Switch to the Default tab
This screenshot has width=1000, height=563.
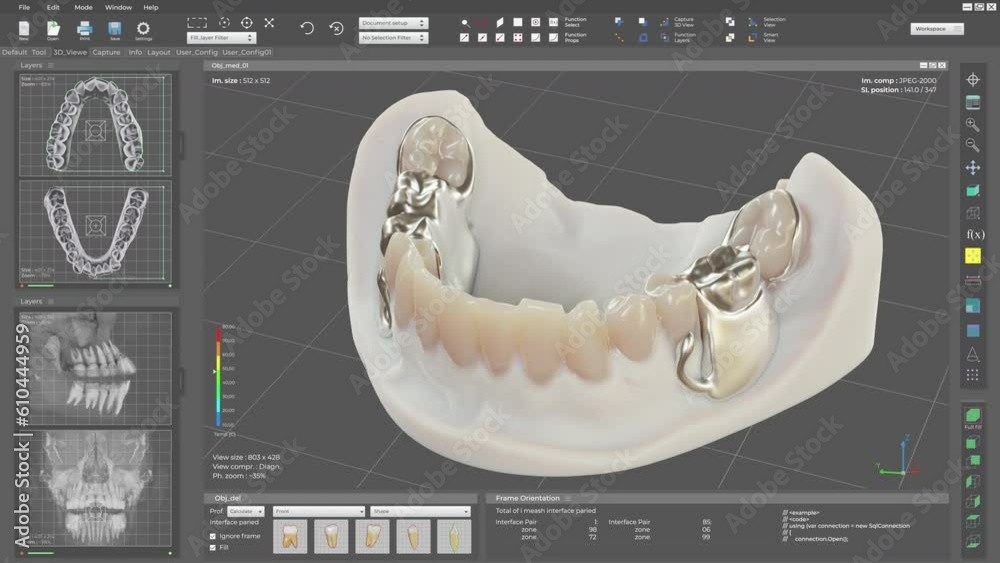point(14,52)
